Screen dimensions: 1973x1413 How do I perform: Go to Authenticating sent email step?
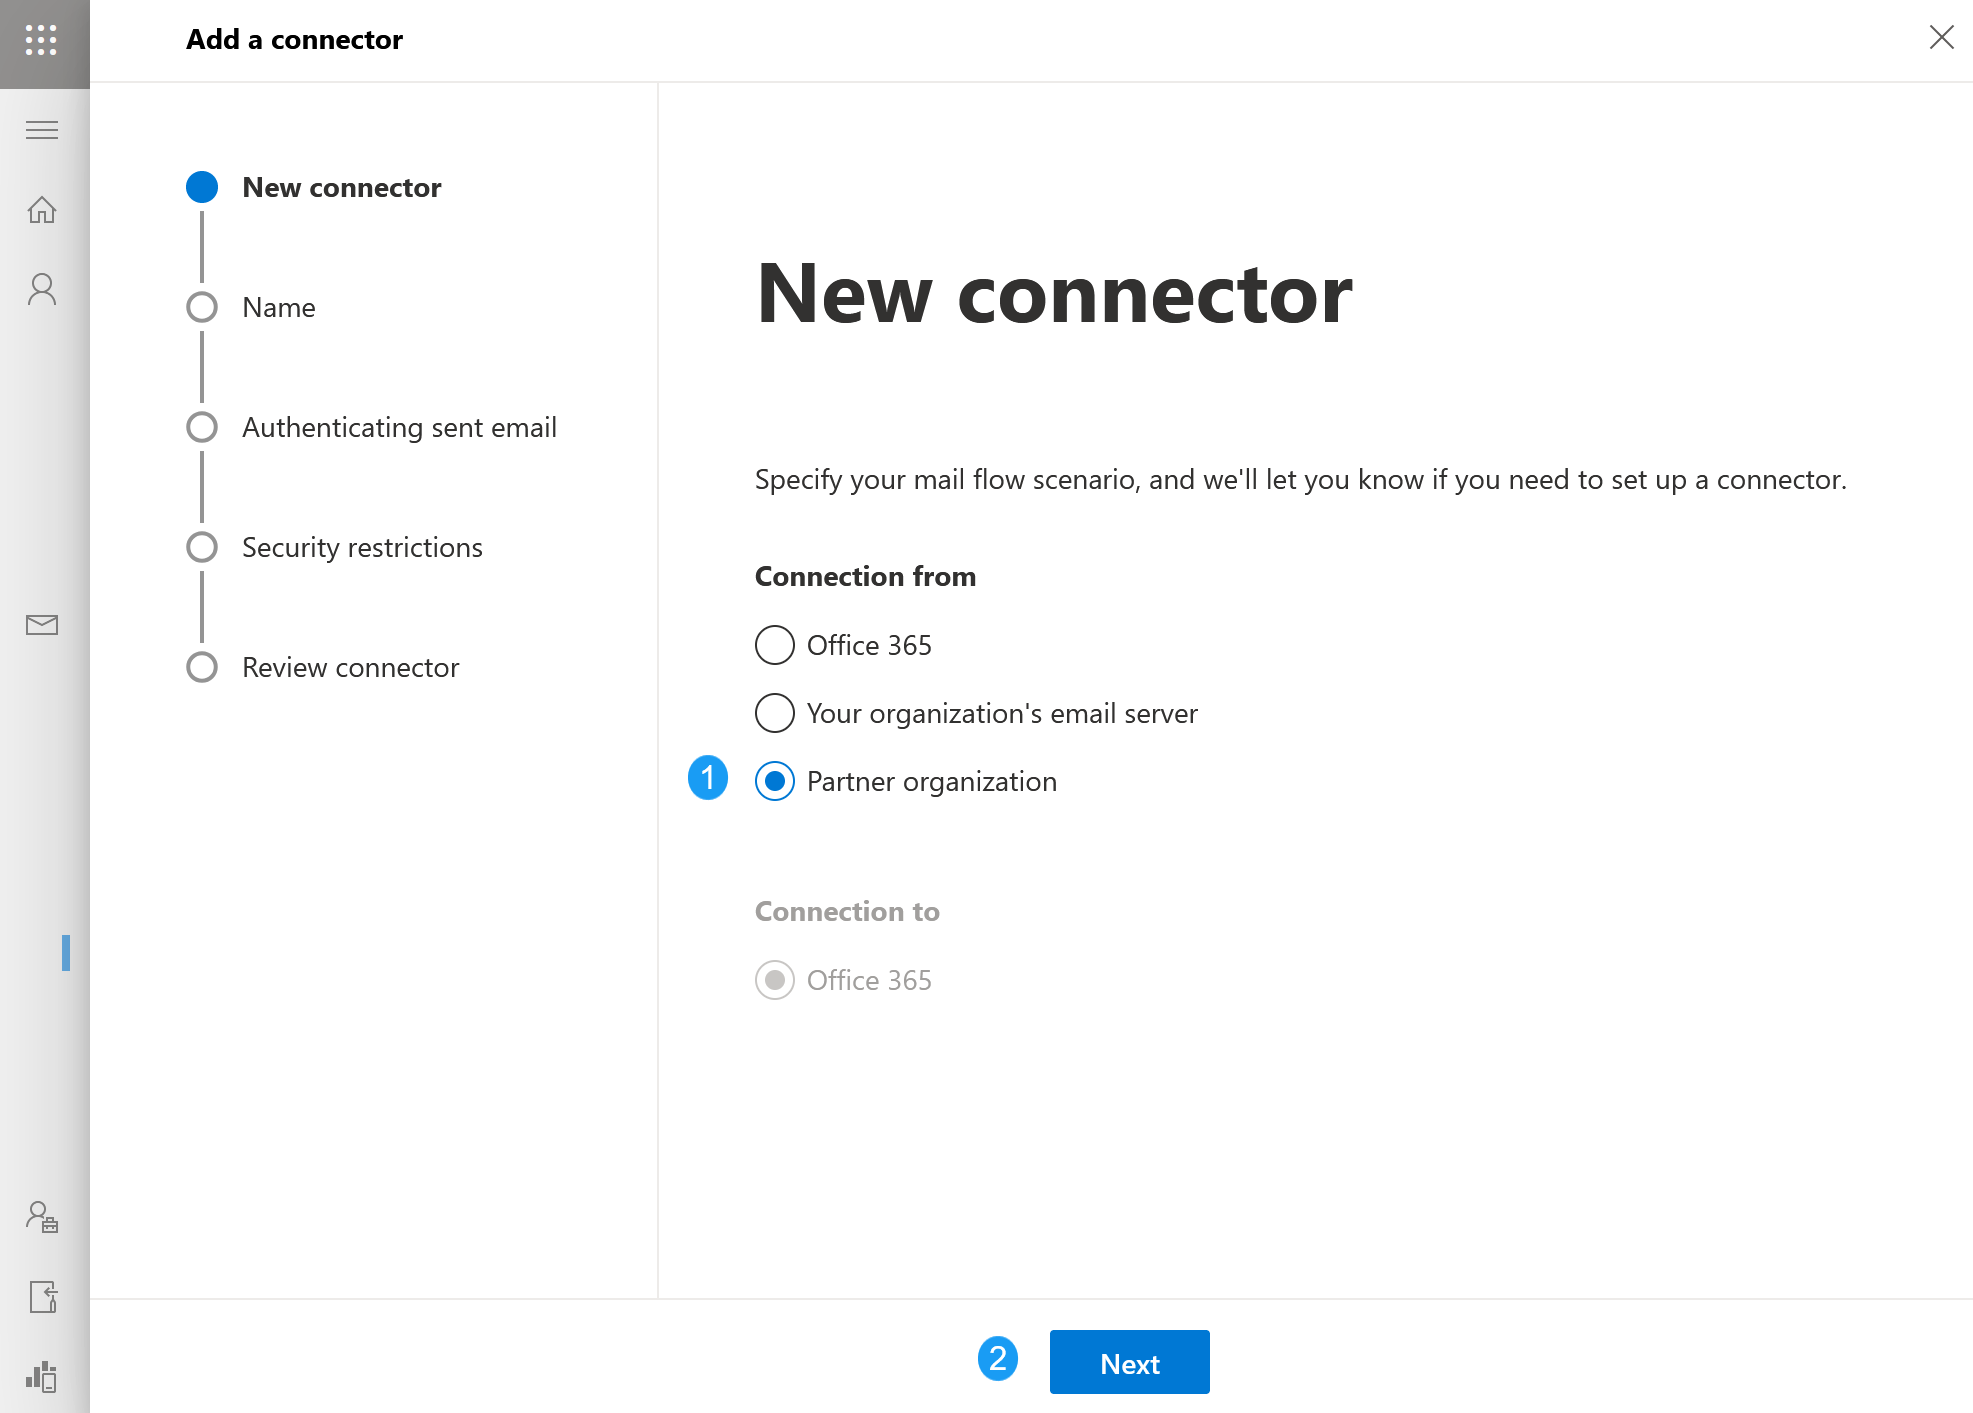click(399, 427)
